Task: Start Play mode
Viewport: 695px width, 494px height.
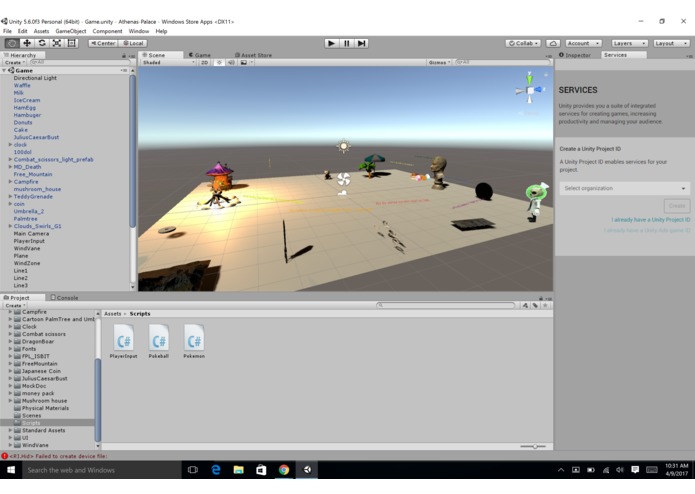Action: [331, 43]
